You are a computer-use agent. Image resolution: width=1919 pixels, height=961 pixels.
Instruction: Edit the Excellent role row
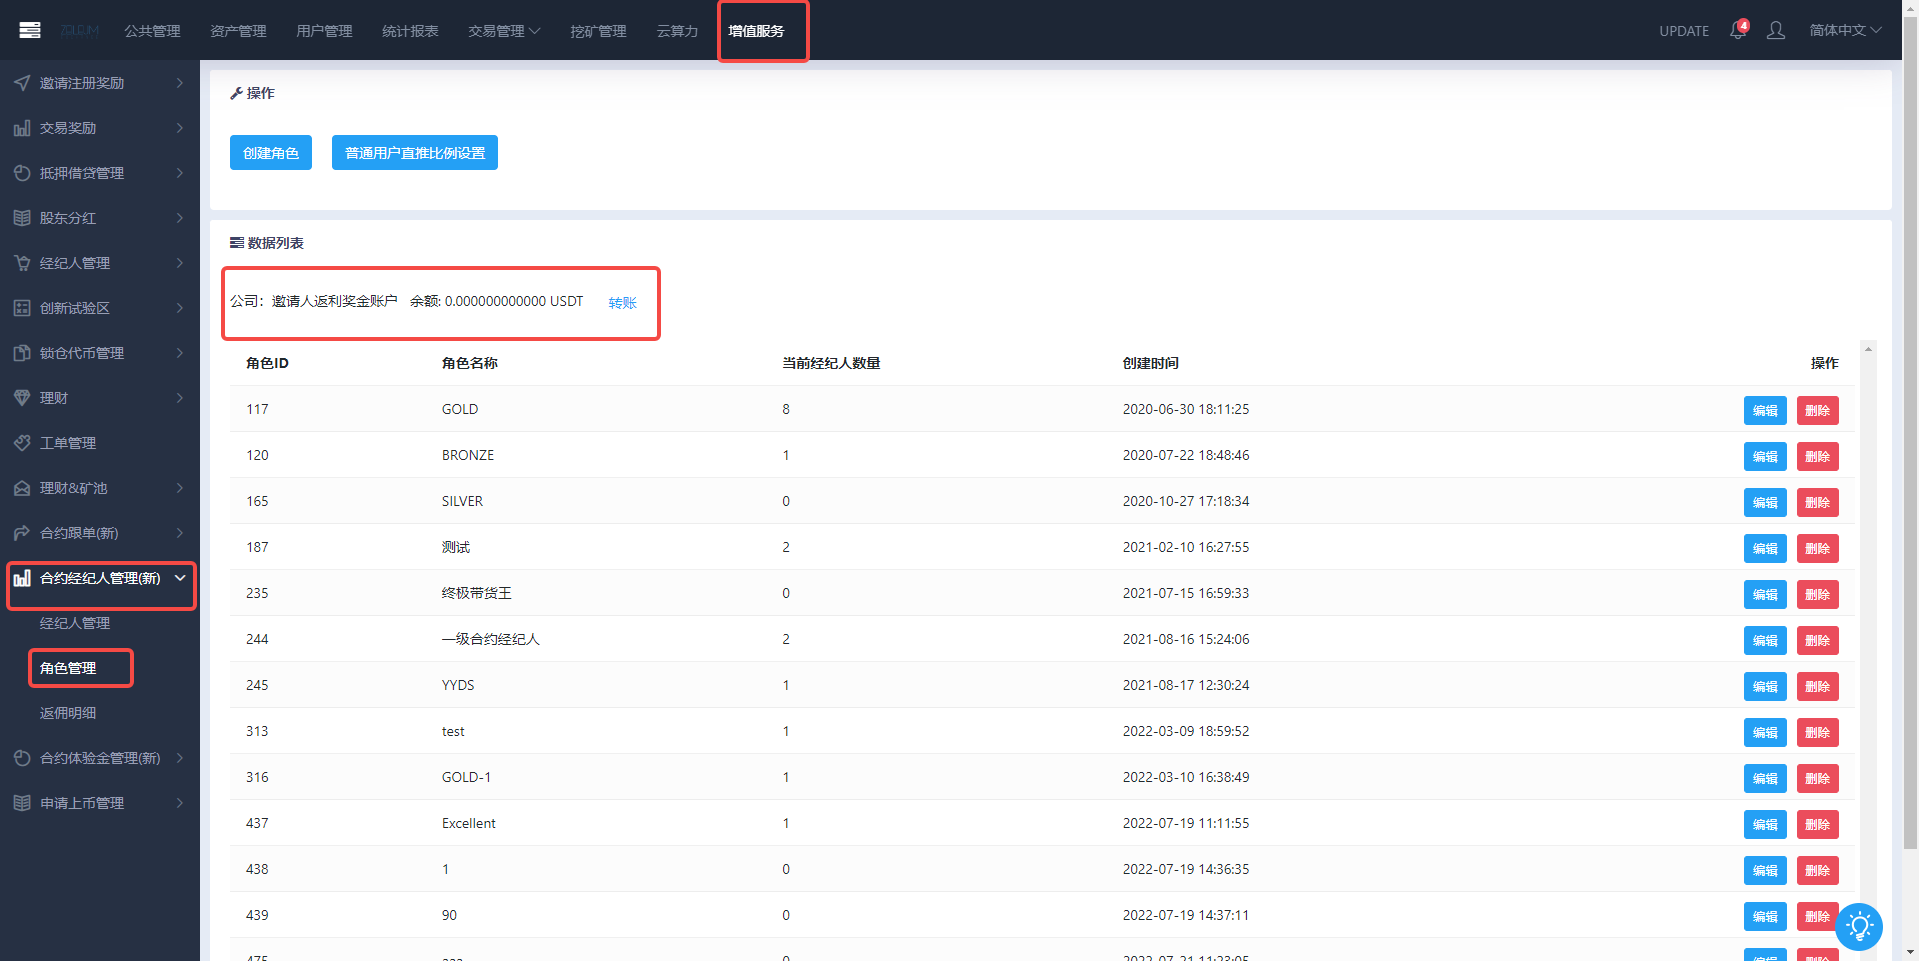click(x=1765, y=825)
